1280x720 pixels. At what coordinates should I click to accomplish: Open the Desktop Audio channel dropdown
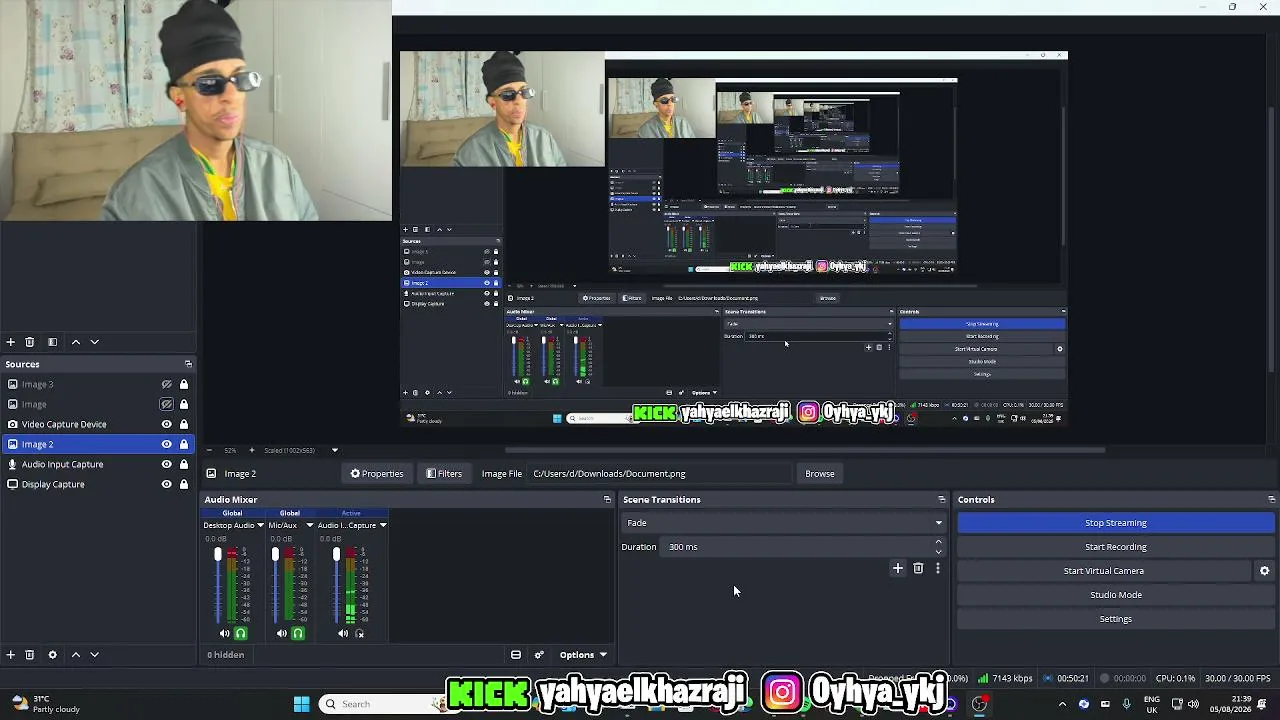(260, 525)
